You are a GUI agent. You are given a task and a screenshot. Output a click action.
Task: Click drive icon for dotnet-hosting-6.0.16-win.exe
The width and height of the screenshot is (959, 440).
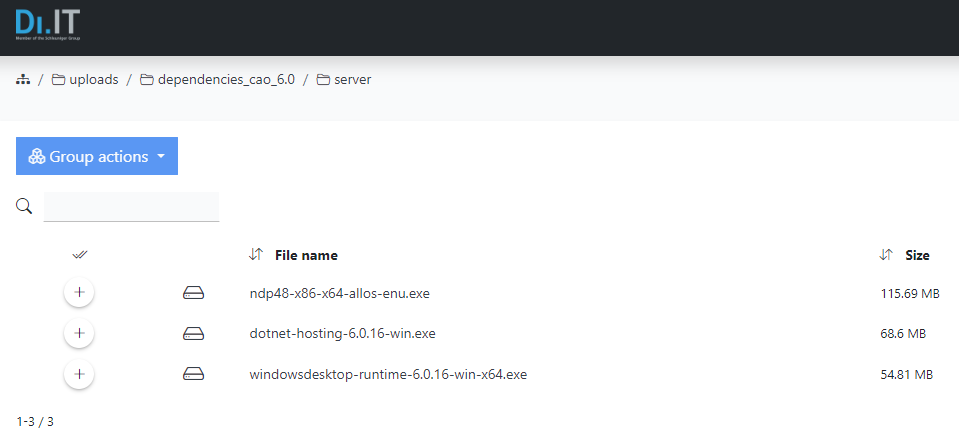click(x=194, y=333)
